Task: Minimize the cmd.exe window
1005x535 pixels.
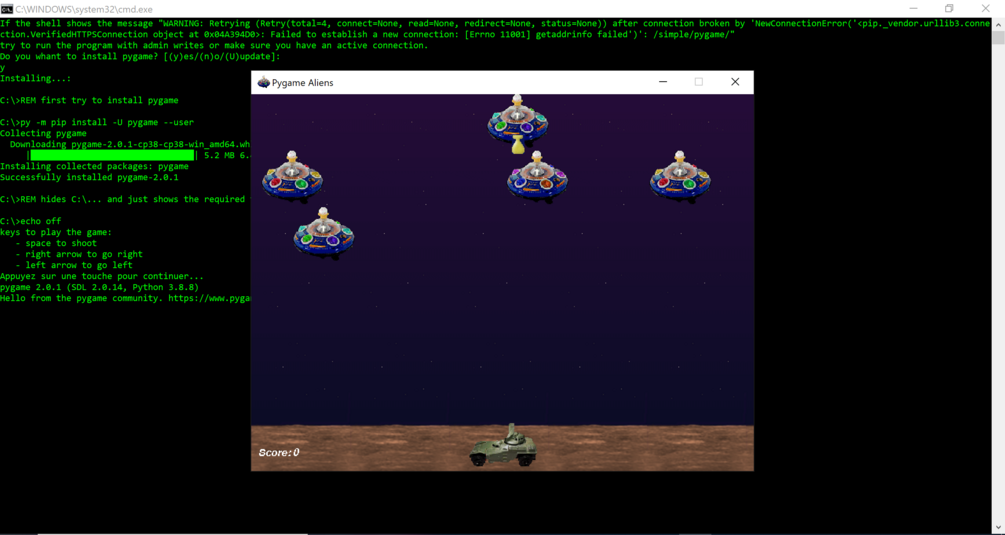Action: (x=913, y=8)
